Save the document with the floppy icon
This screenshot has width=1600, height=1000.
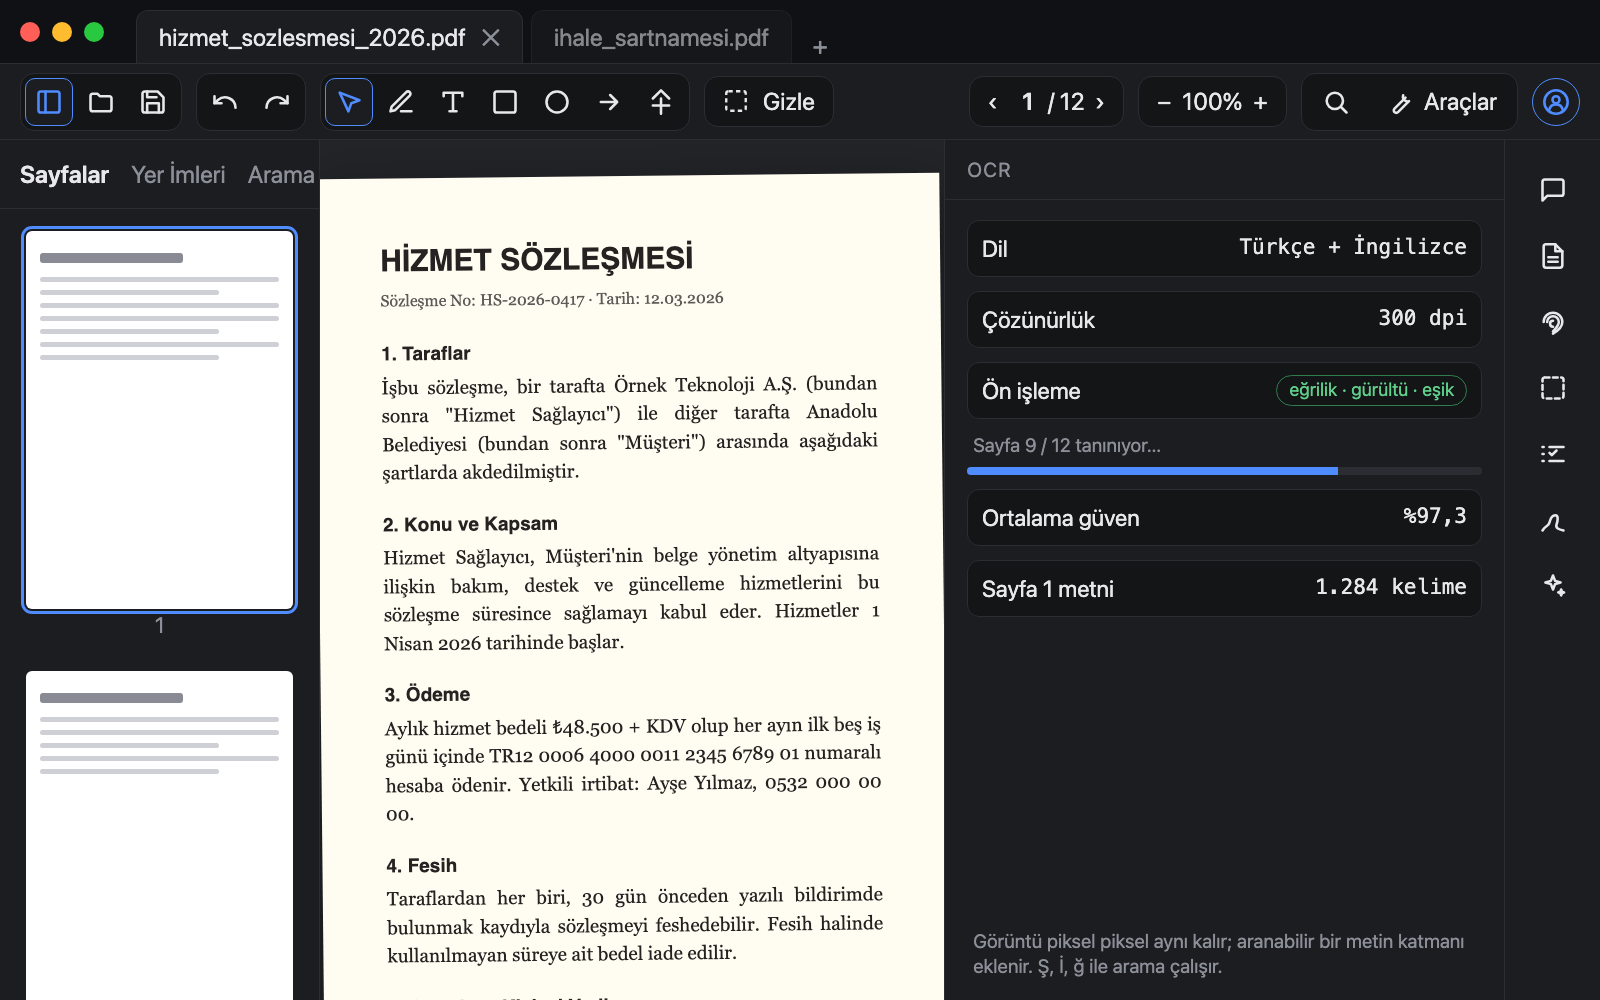click(x=153, y=102)
